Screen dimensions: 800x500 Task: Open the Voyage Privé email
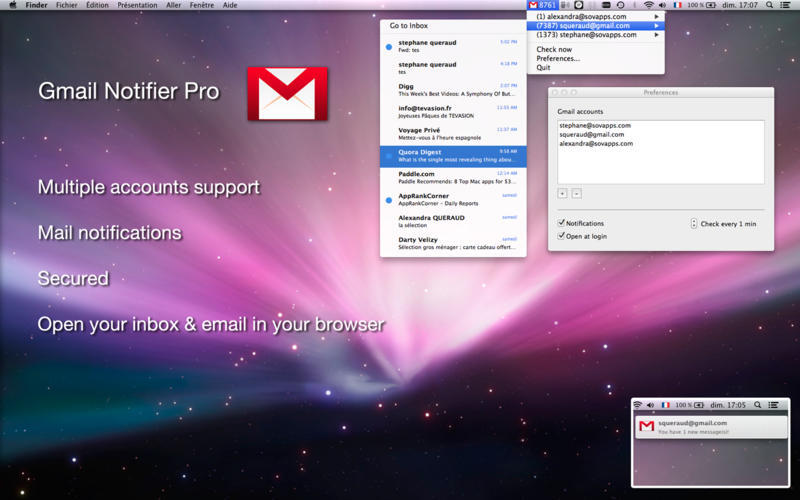click(x=453, y=134)
